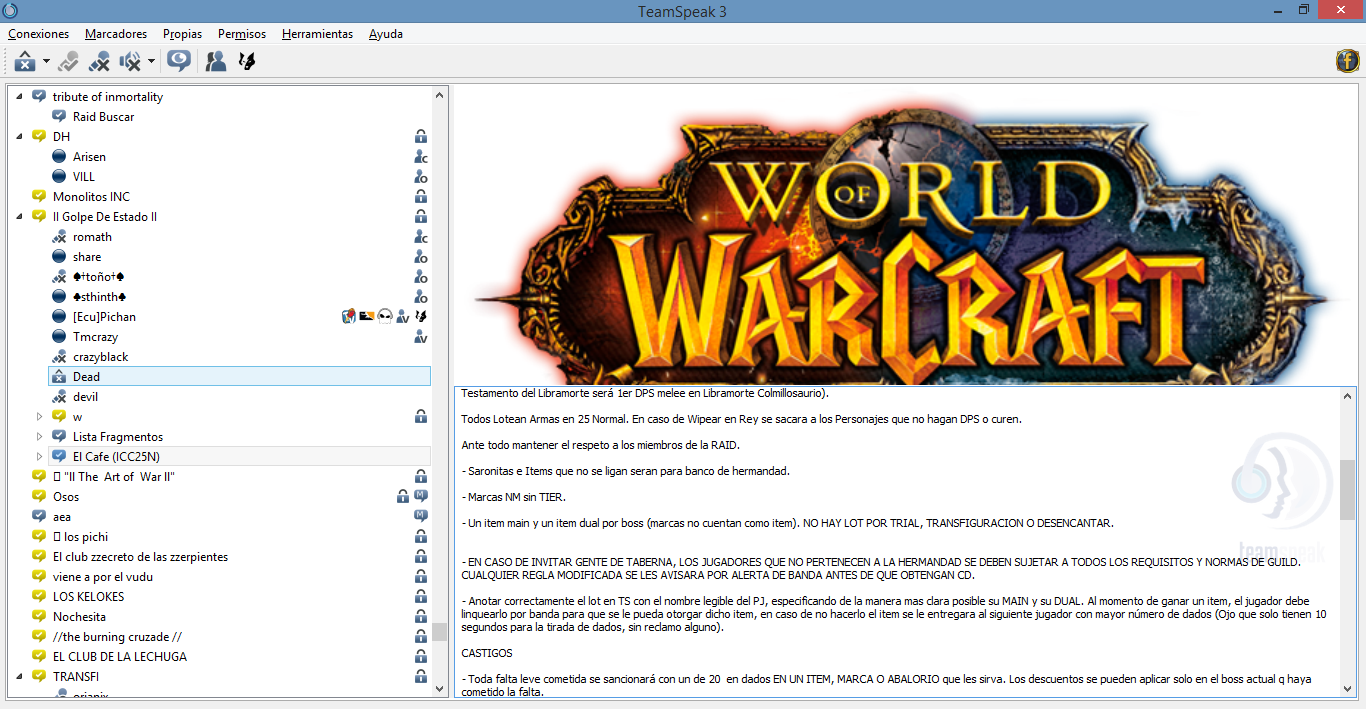This screenshot has width=1366, height=709.
Task: Click the gold Facebook badge icon
Action: click(x=1347, y=62)
